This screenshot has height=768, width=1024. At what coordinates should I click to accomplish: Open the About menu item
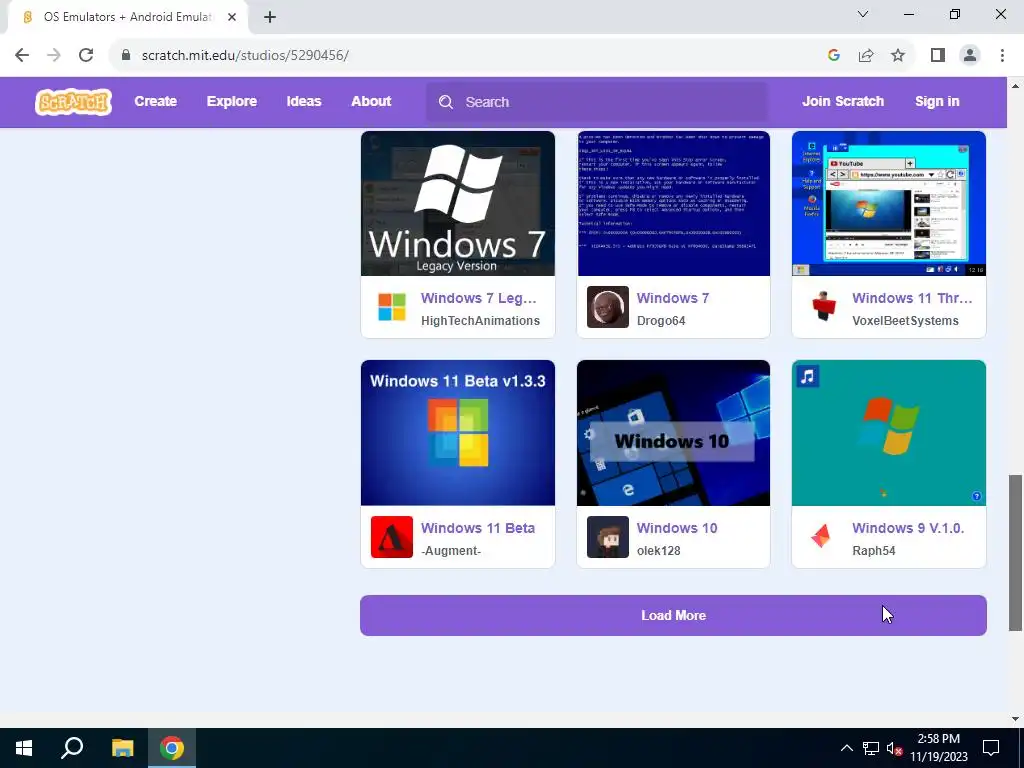(x=371, y=101)
